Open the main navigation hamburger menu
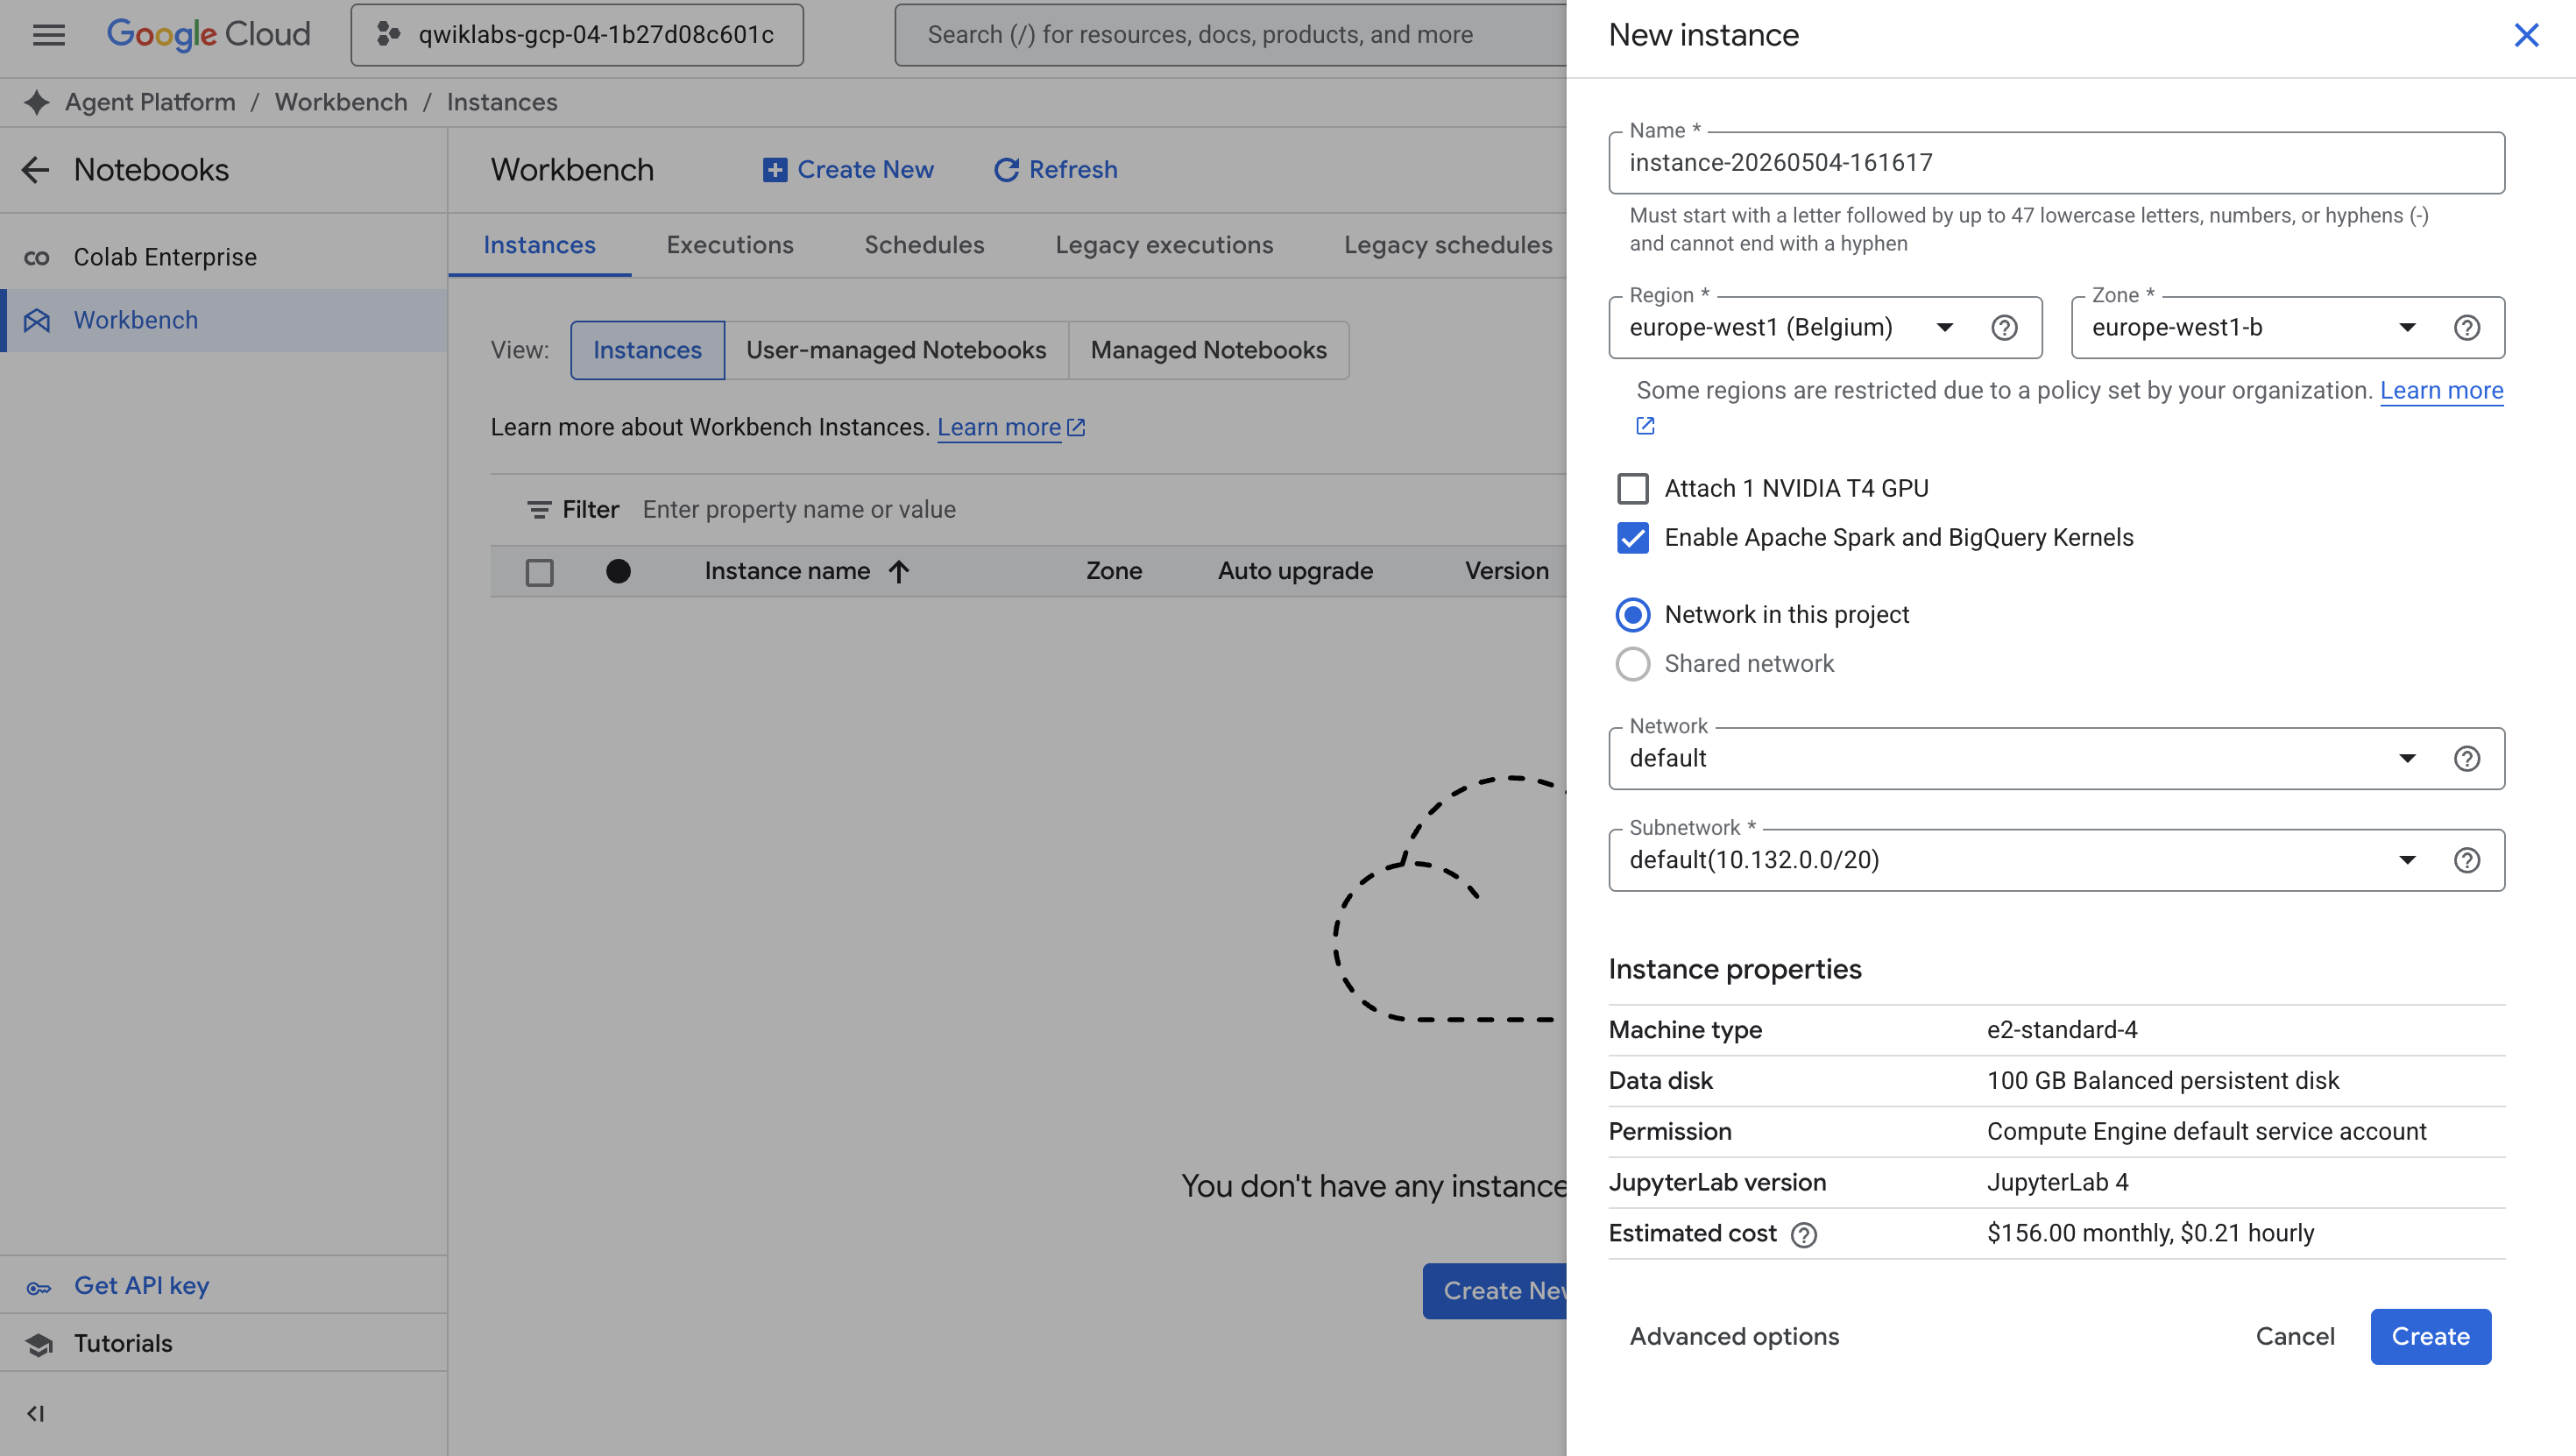Screen dimensions: 2576x1456 [48, 35]
